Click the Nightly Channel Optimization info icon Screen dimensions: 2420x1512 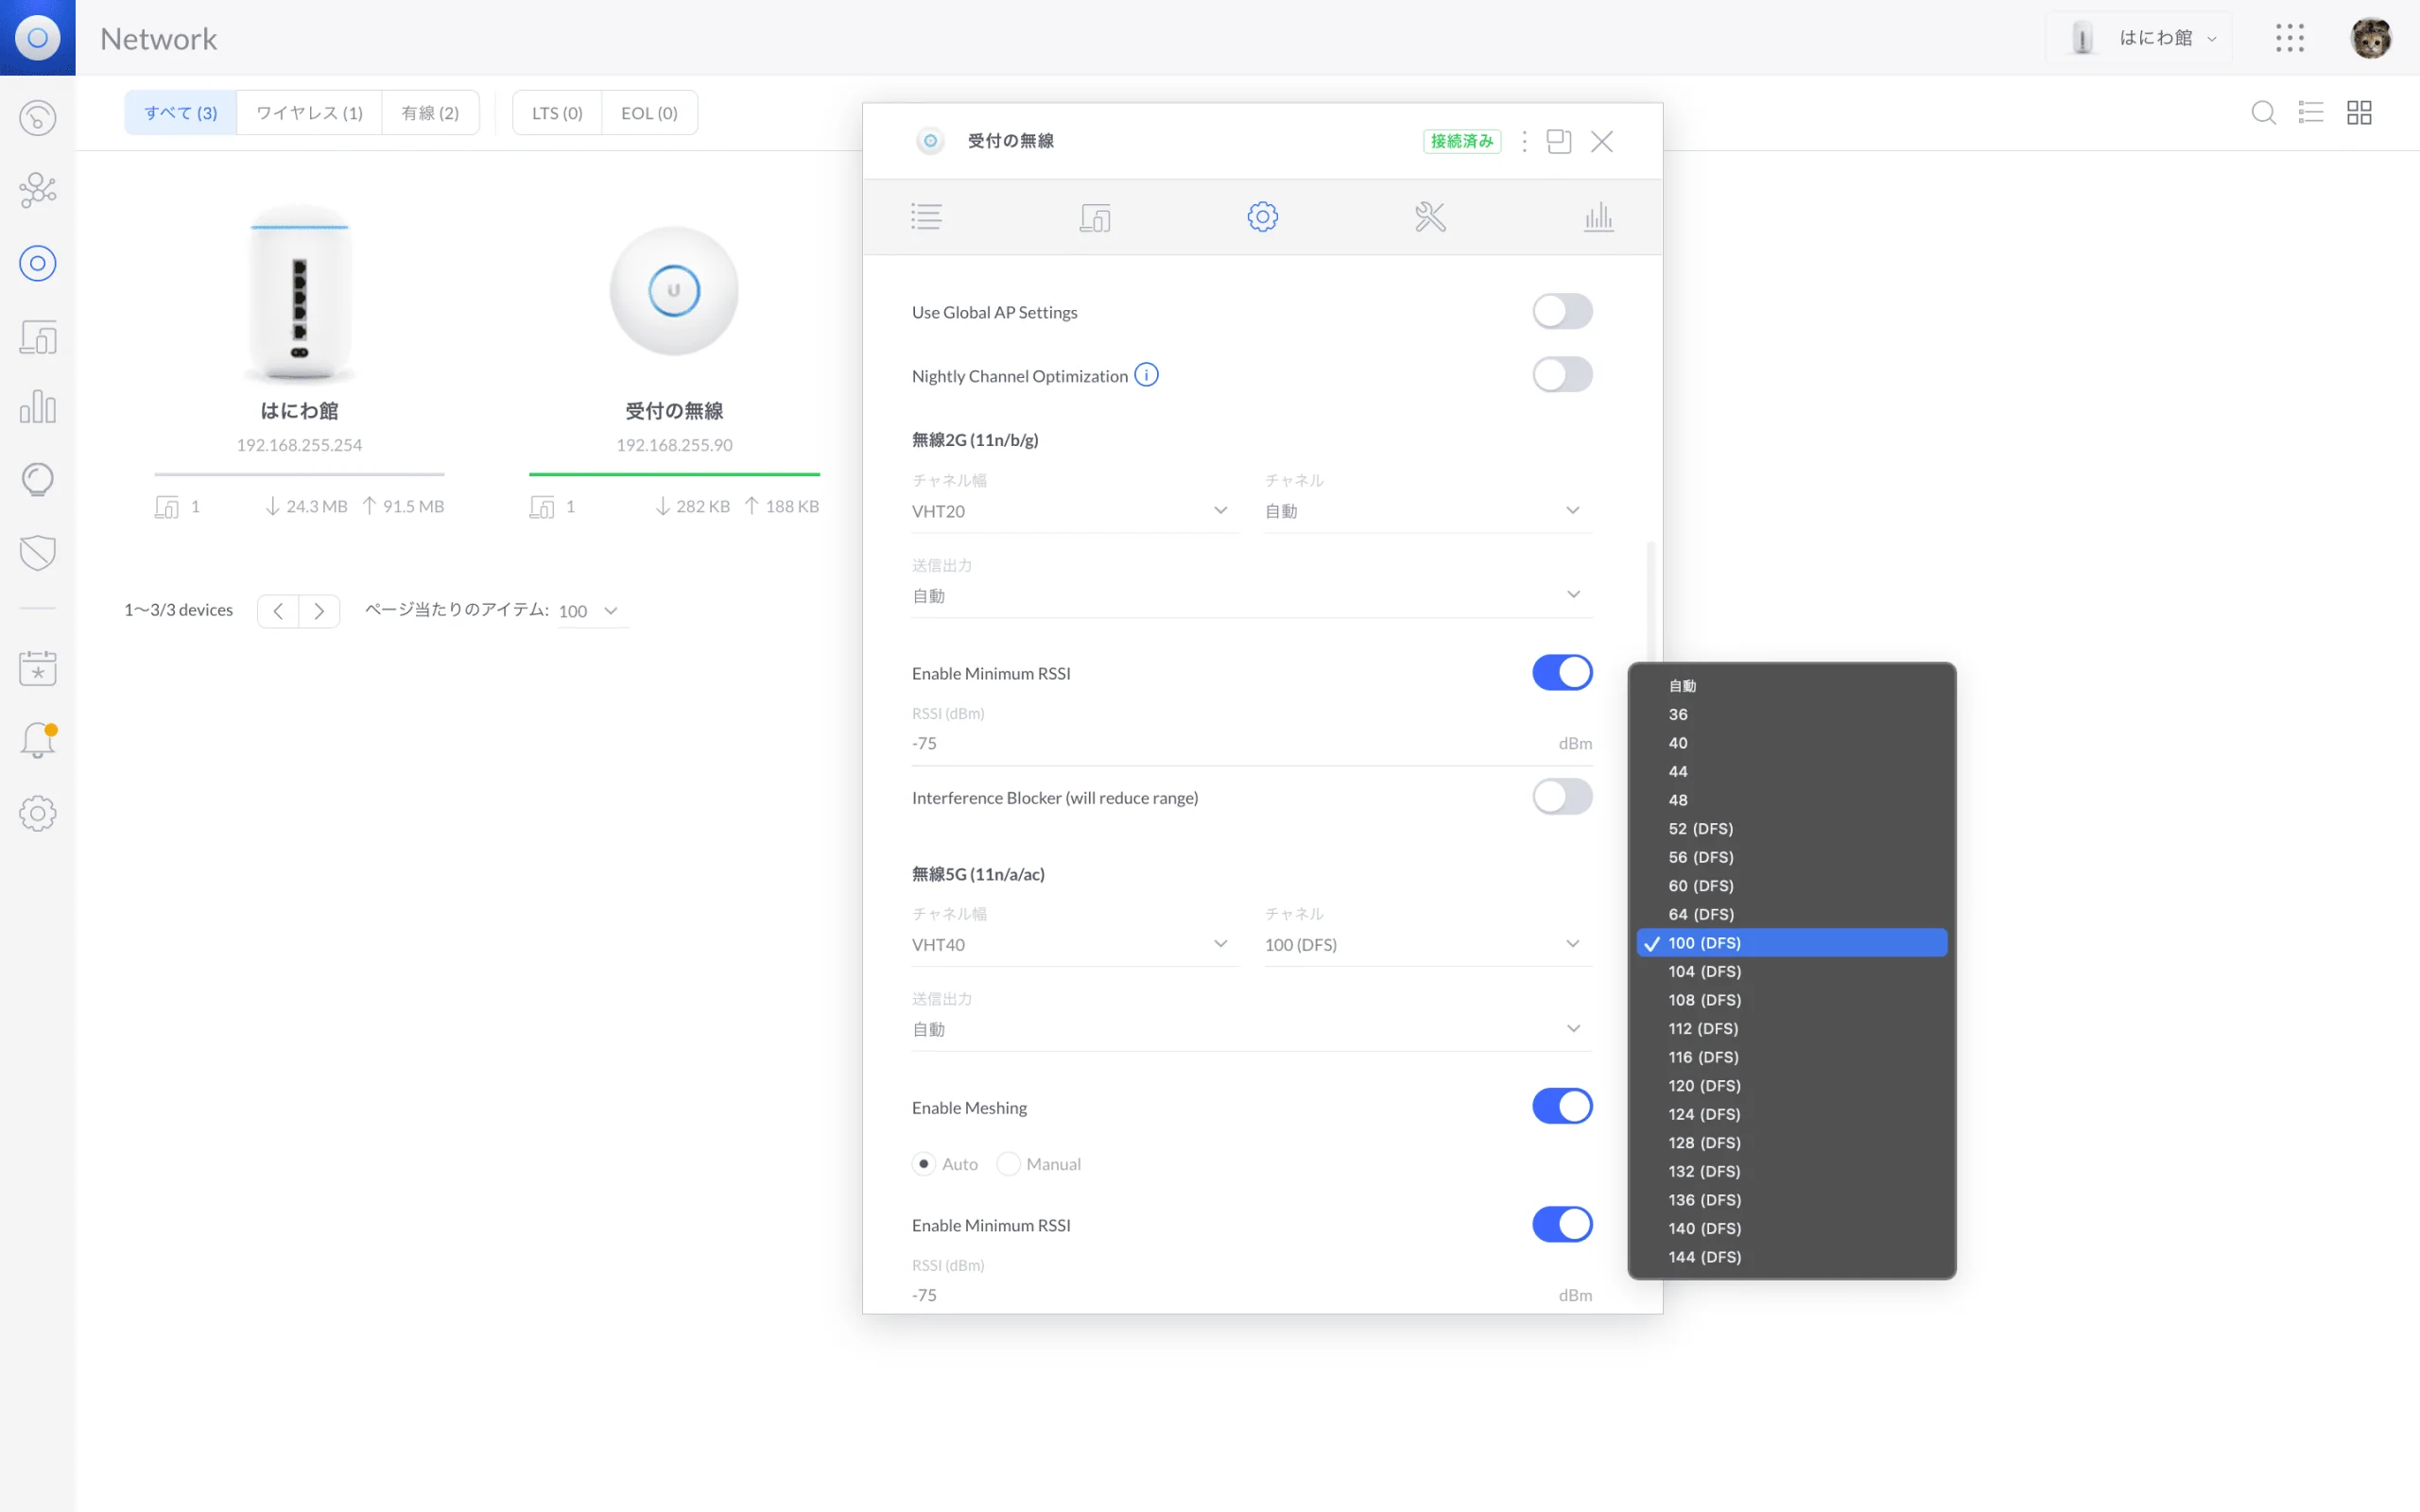tap(1146, 375)
